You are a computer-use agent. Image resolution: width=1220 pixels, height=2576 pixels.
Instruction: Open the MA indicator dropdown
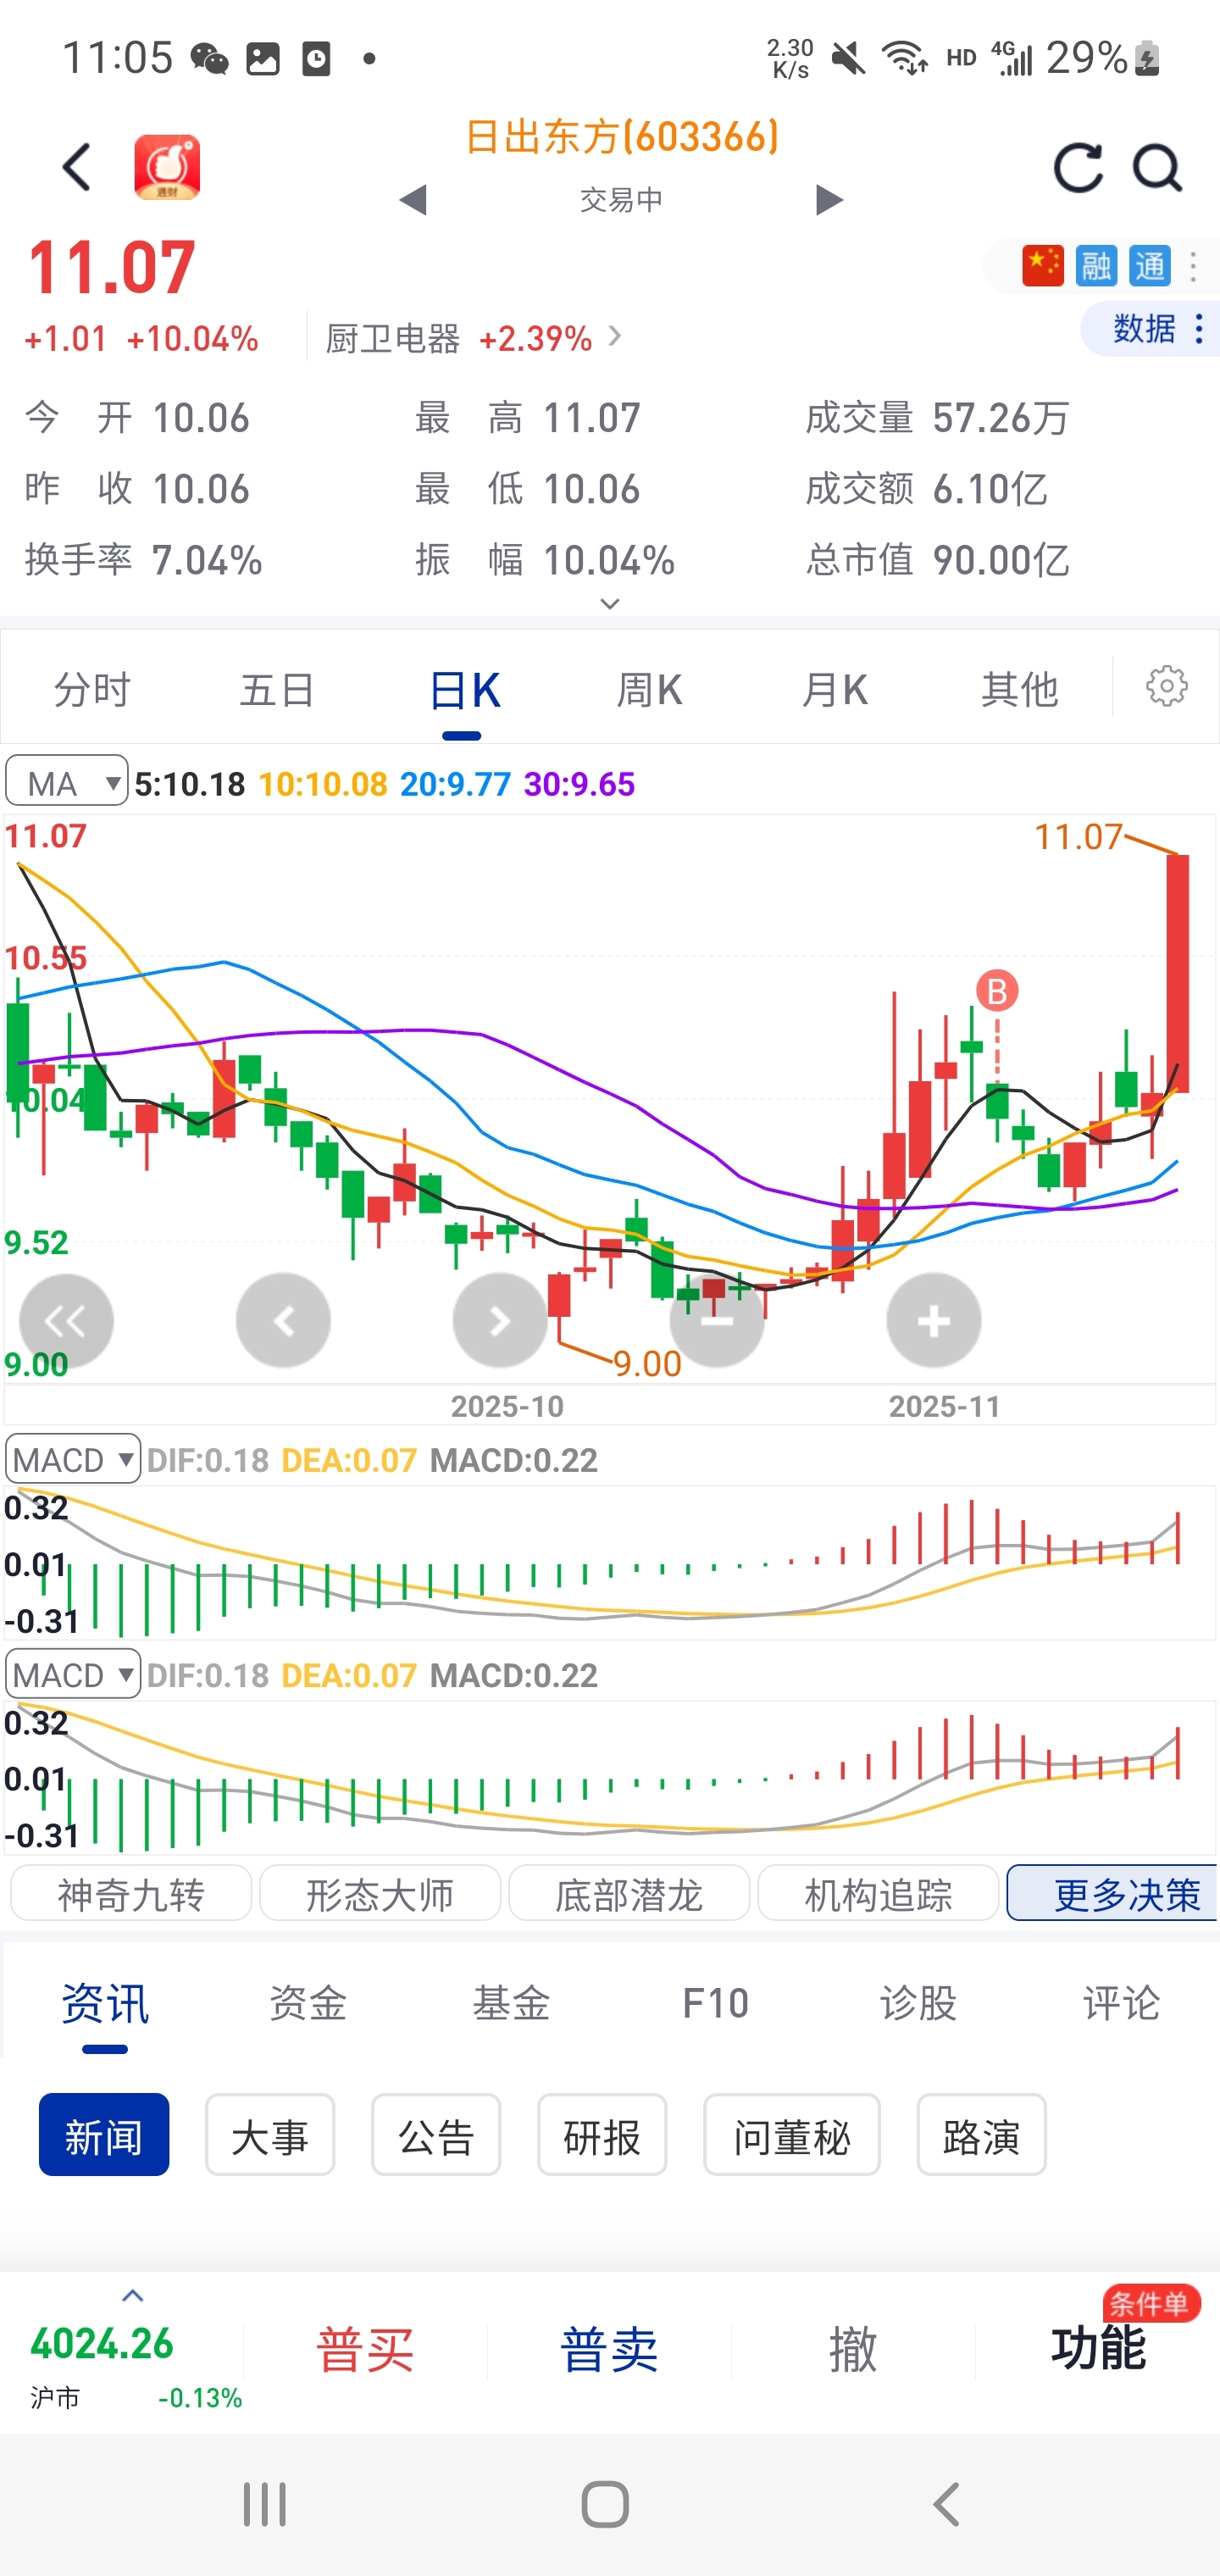tap(67, 781)
